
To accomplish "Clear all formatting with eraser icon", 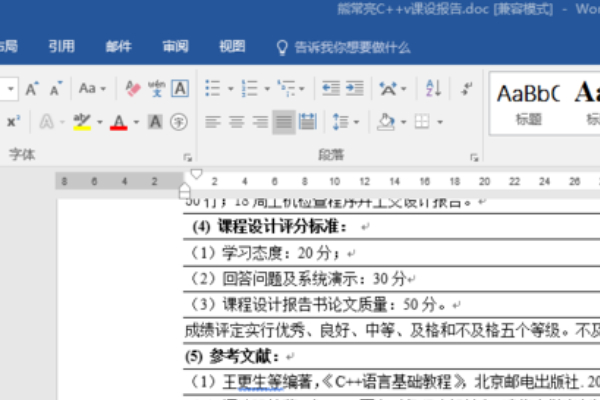I will click(133, 89).
